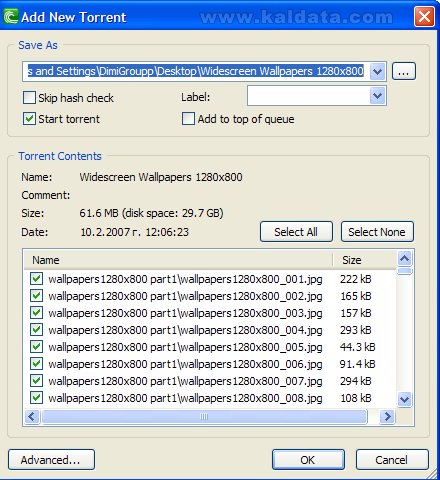The width and height of the screenshot is (440, 480).
Task: Uncheck wallpapers1280x800_007.jpg file
Action: click(x=36, y=381)
